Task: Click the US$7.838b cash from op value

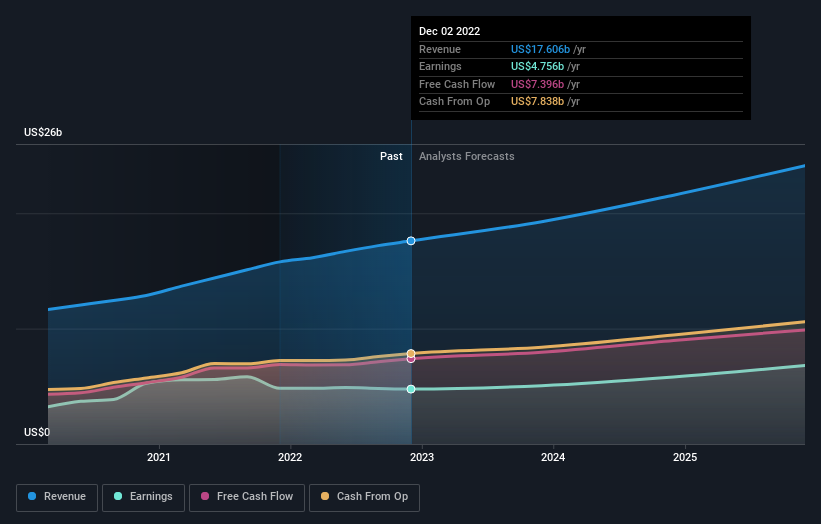Action: (537, 102)
